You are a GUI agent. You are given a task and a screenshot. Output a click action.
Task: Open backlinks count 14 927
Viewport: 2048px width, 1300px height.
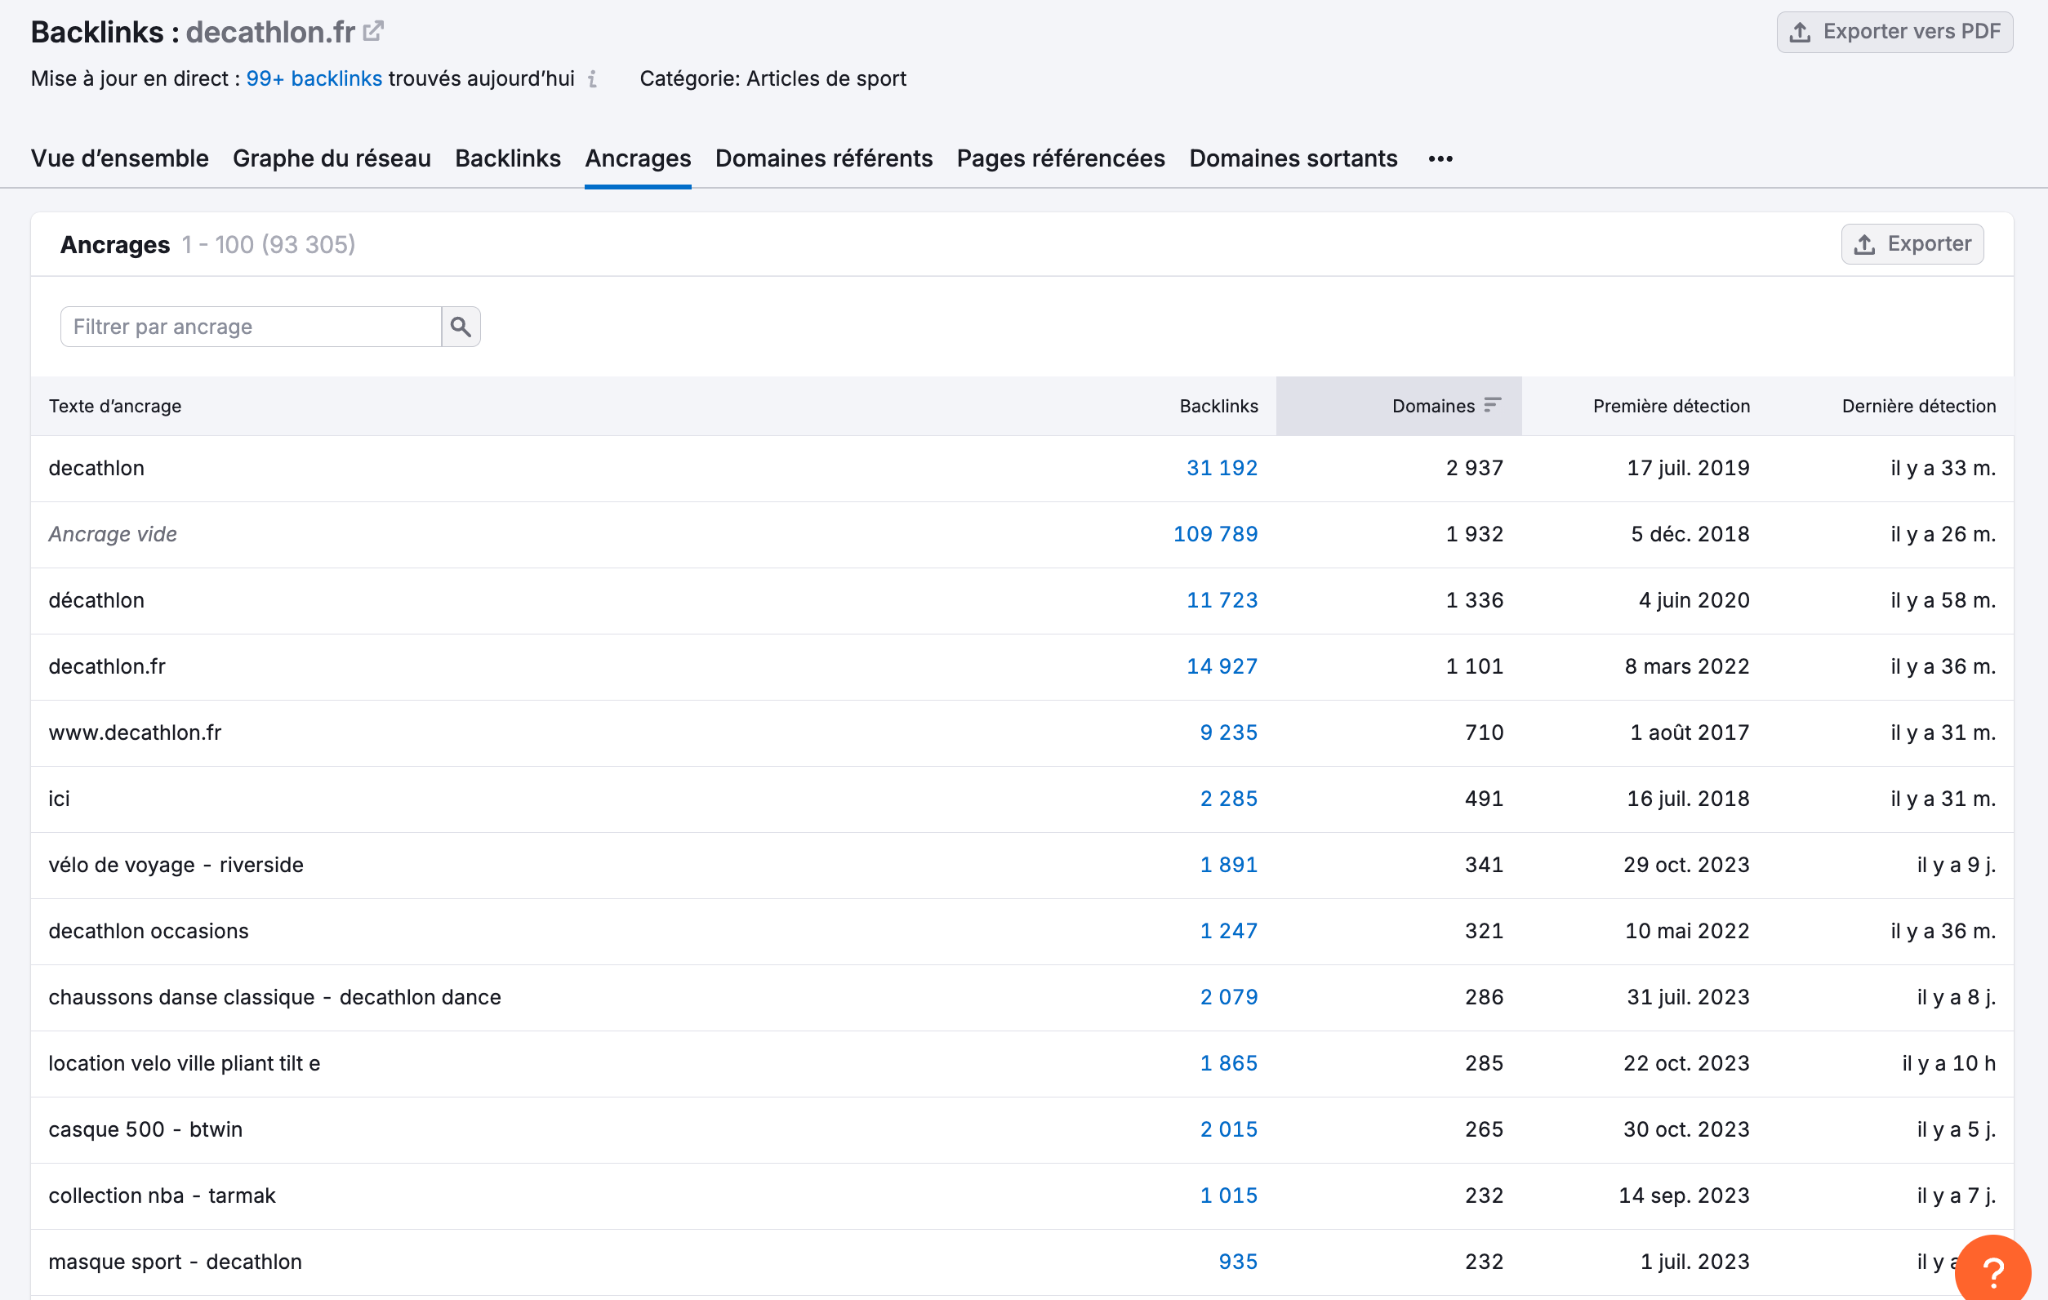1222,666
